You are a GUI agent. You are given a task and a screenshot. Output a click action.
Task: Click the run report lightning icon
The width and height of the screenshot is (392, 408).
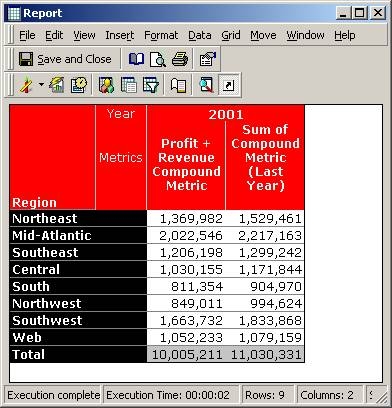coord(26,85)
